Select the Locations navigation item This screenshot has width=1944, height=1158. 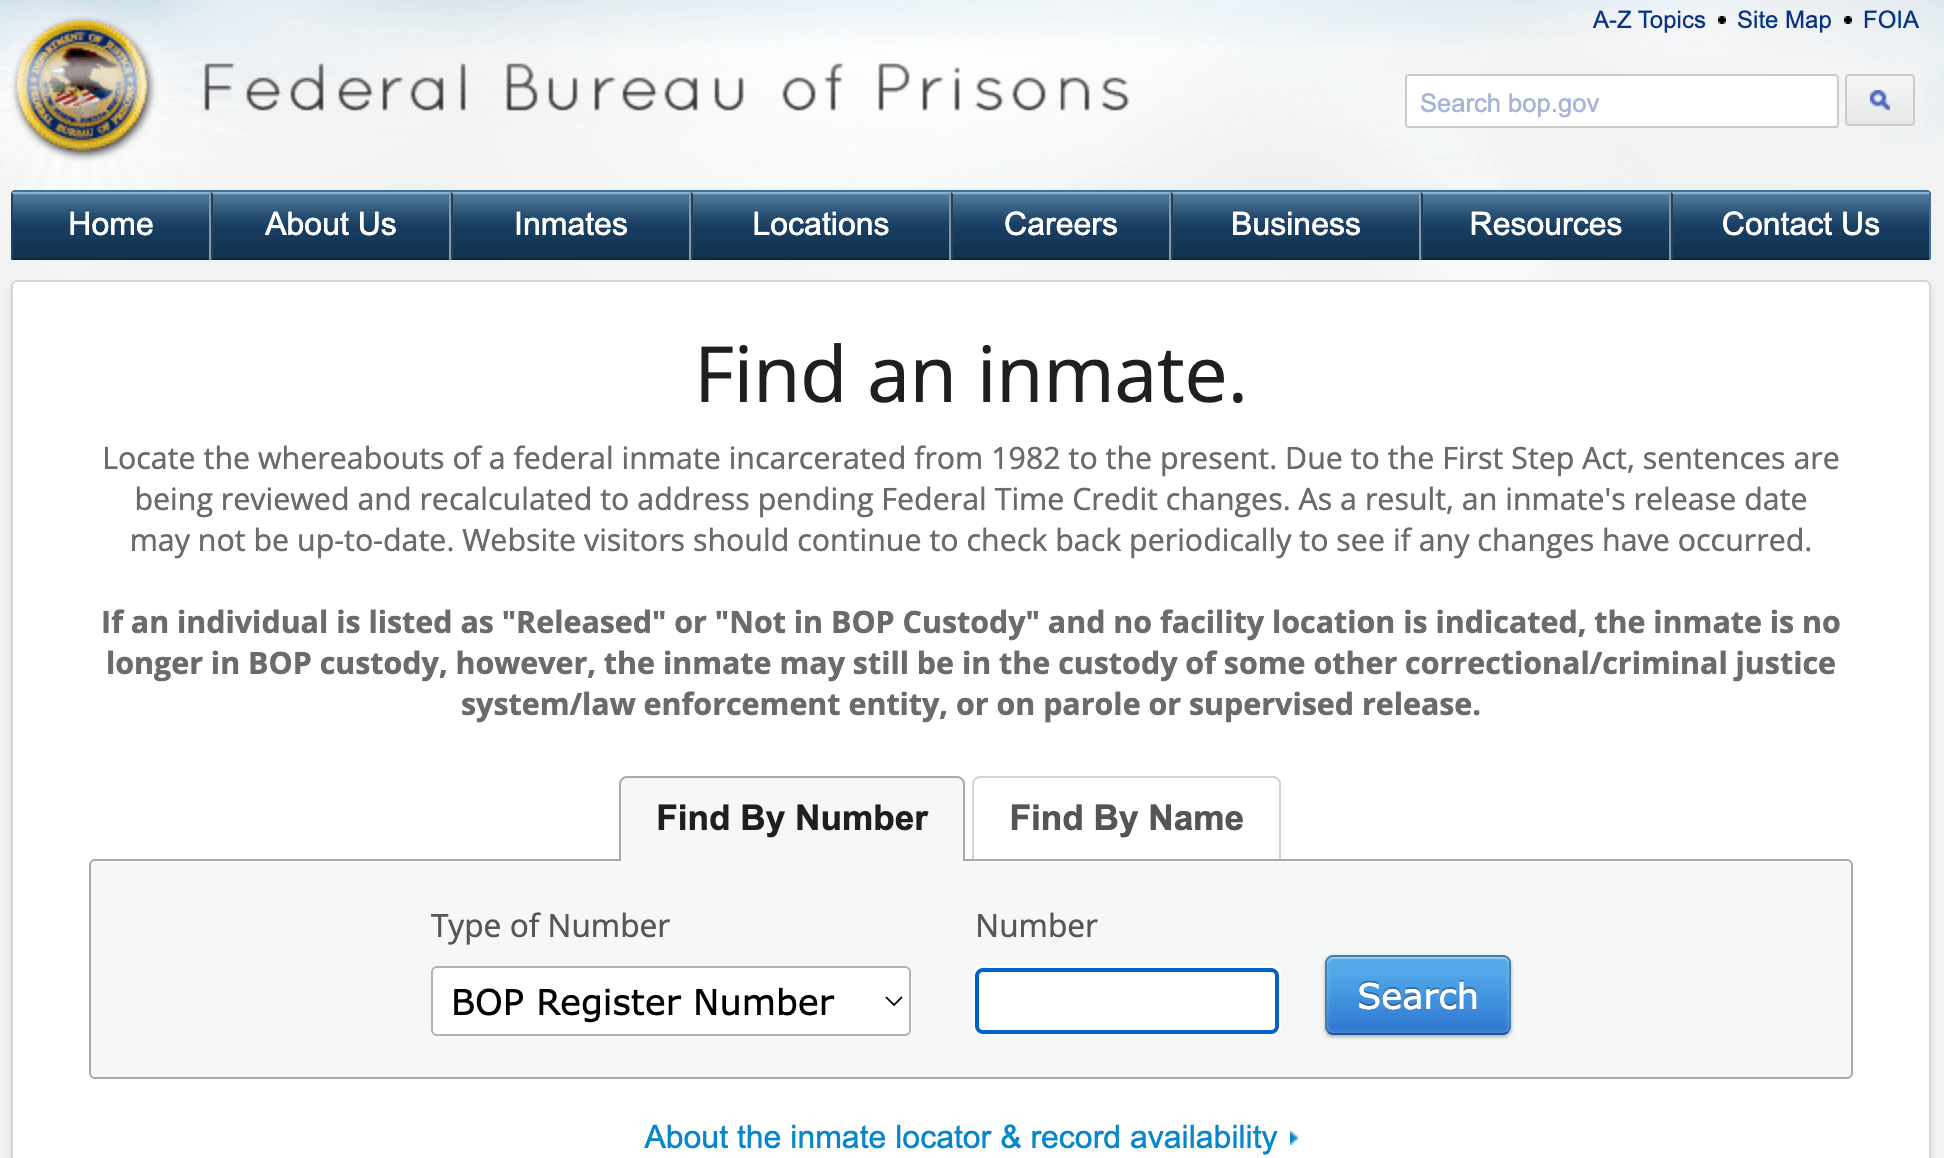(x=820, y=225)
